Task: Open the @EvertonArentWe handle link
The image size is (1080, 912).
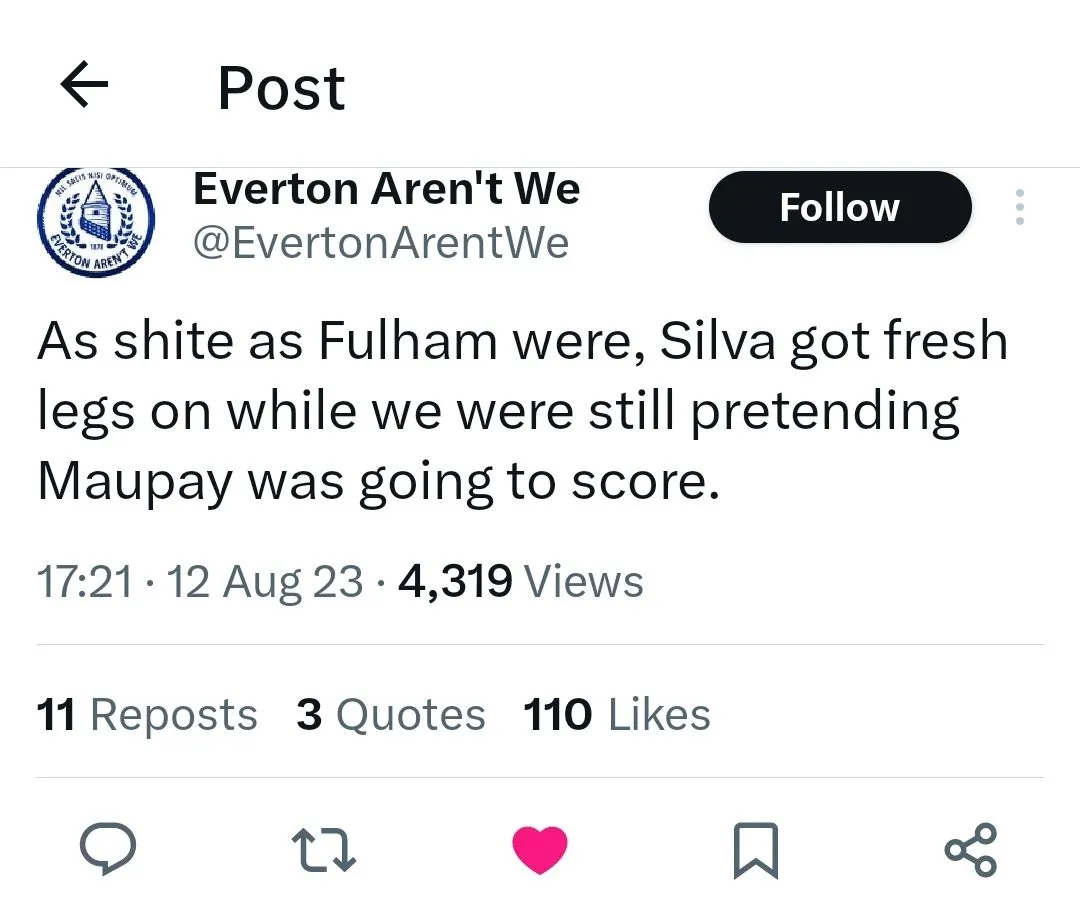Action: (380, 242)
